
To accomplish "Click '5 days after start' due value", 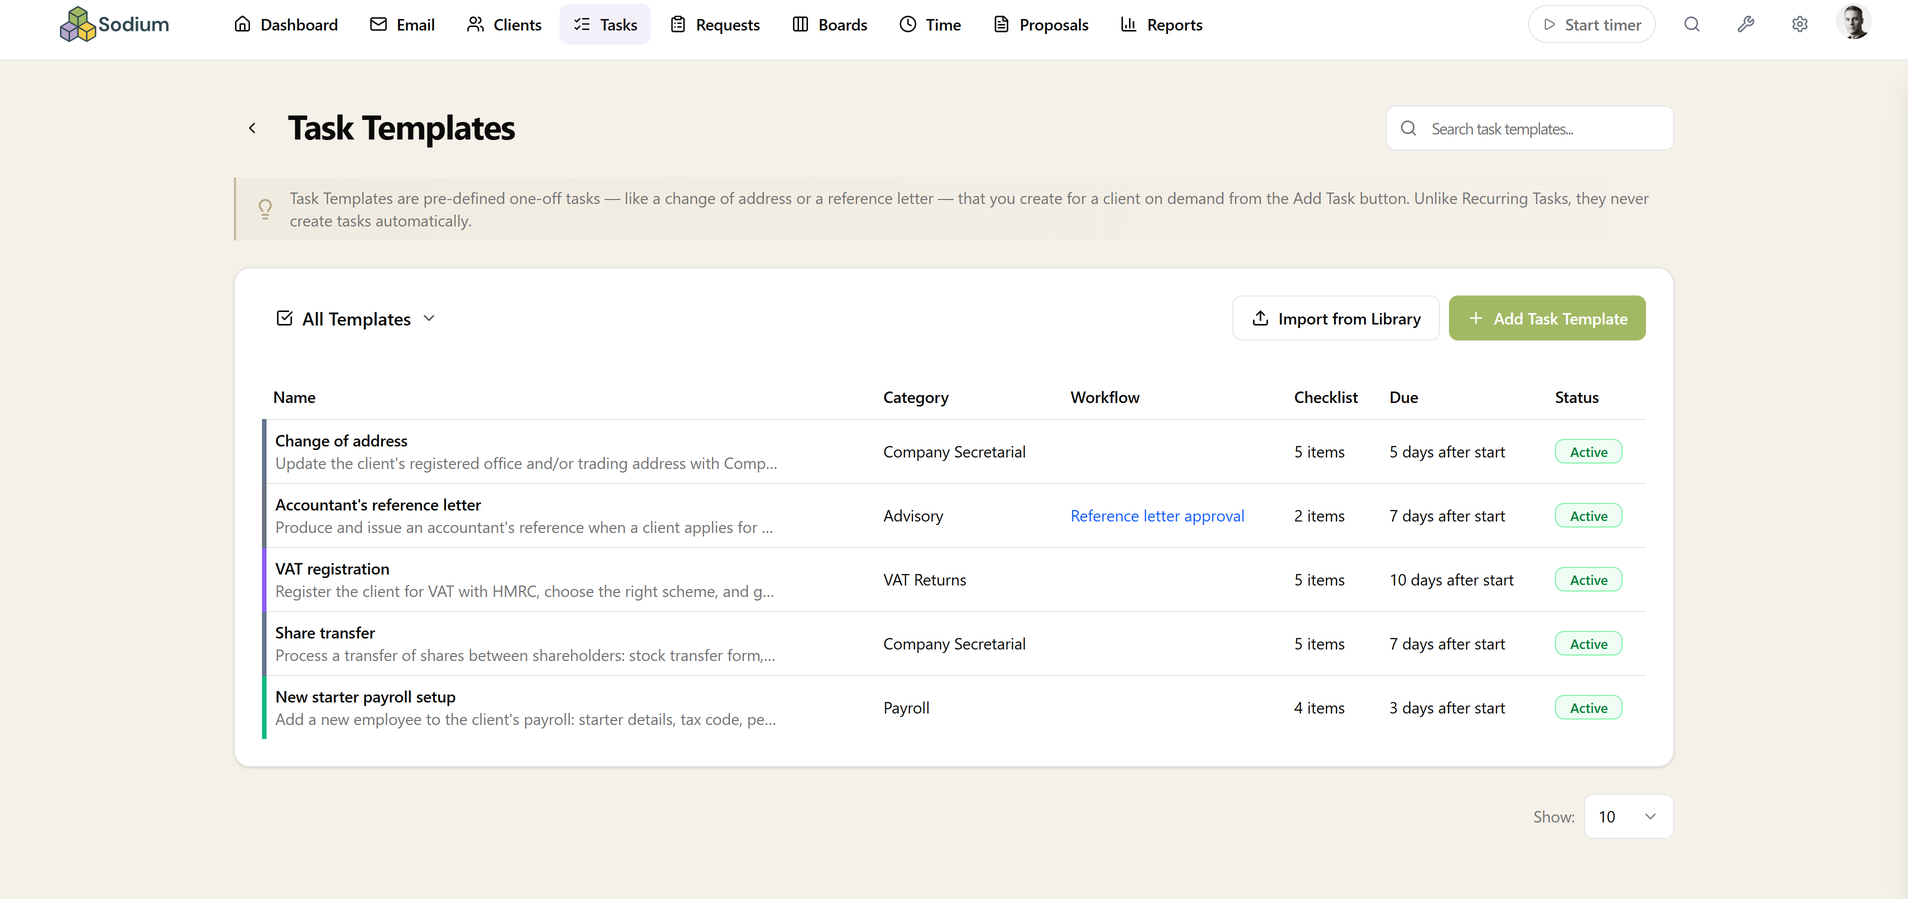I will [1447, 452].
